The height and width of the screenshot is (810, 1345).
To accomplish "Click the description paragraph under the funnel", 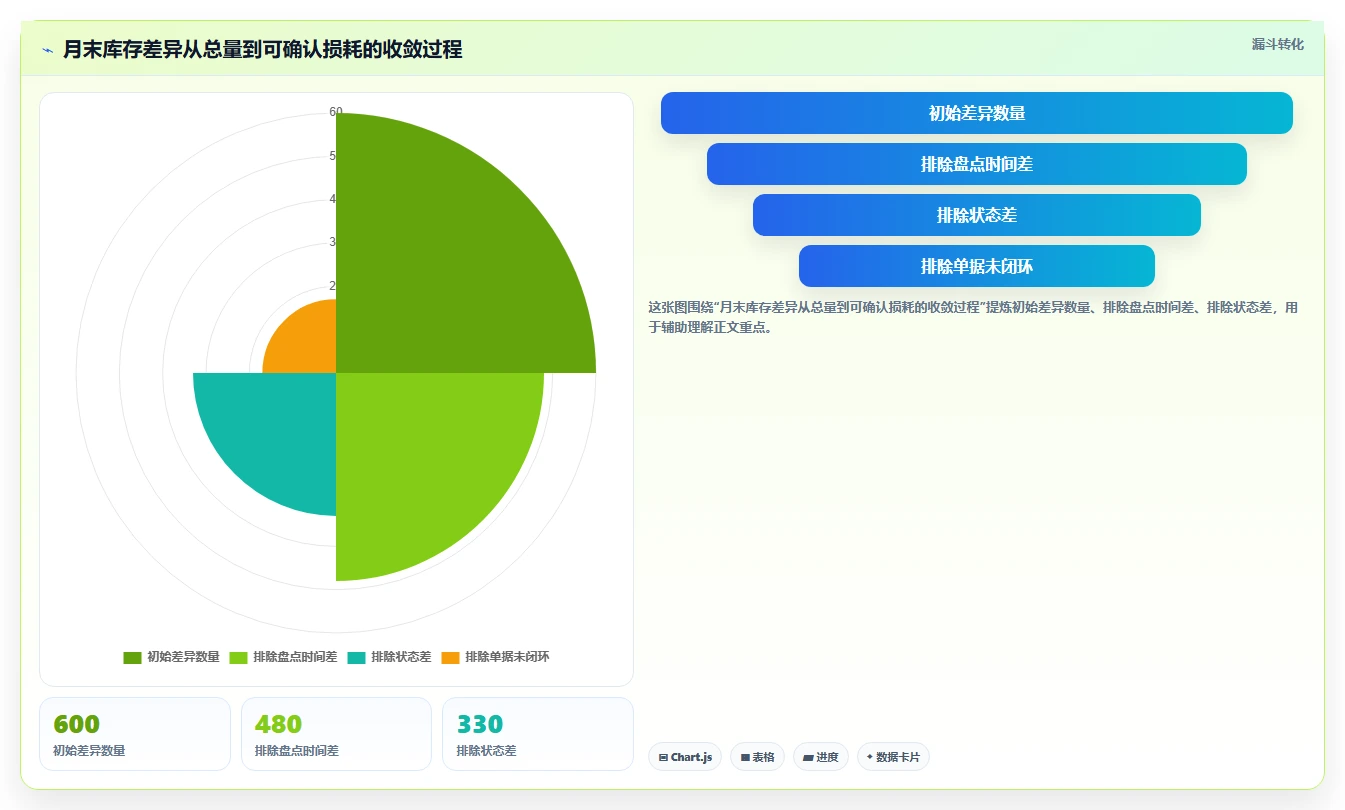I will (x=973, y=317).
